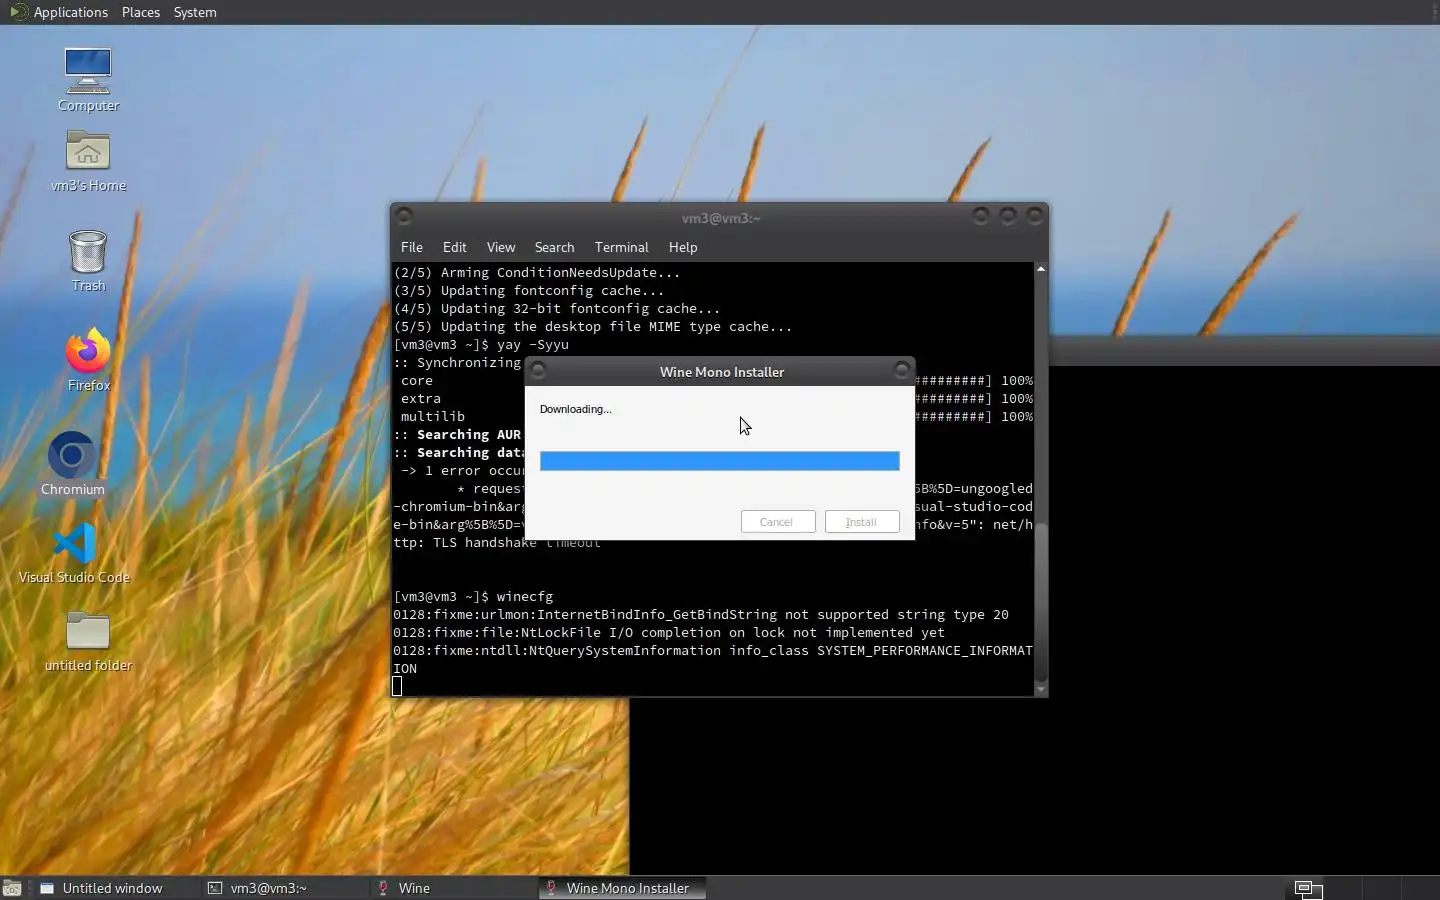Open the System menu in the top panel
This screenshot has width=1440, height=900.
point(195,12)
